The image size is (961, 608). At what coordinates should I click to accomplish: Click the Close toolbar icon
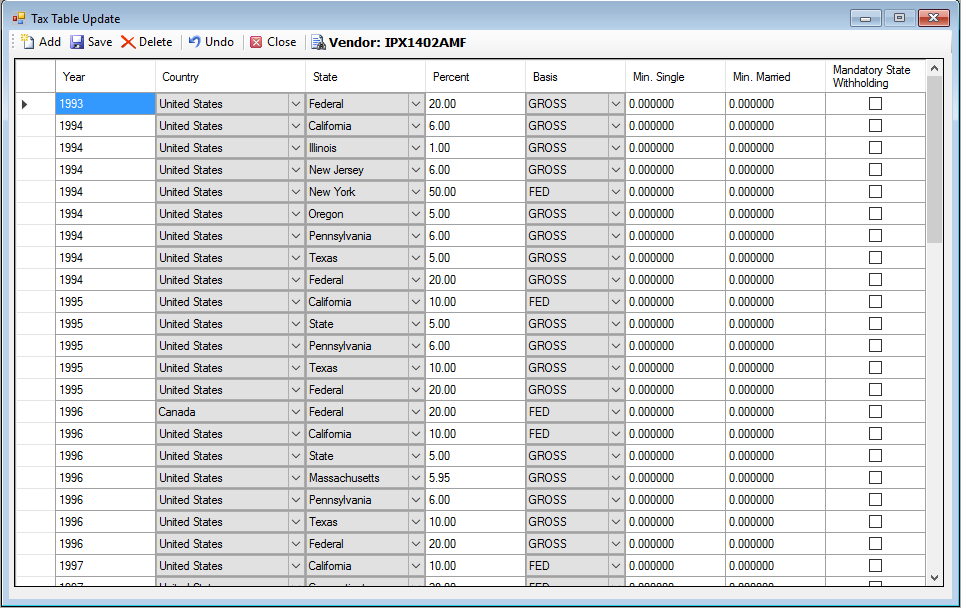coord(256,42)
